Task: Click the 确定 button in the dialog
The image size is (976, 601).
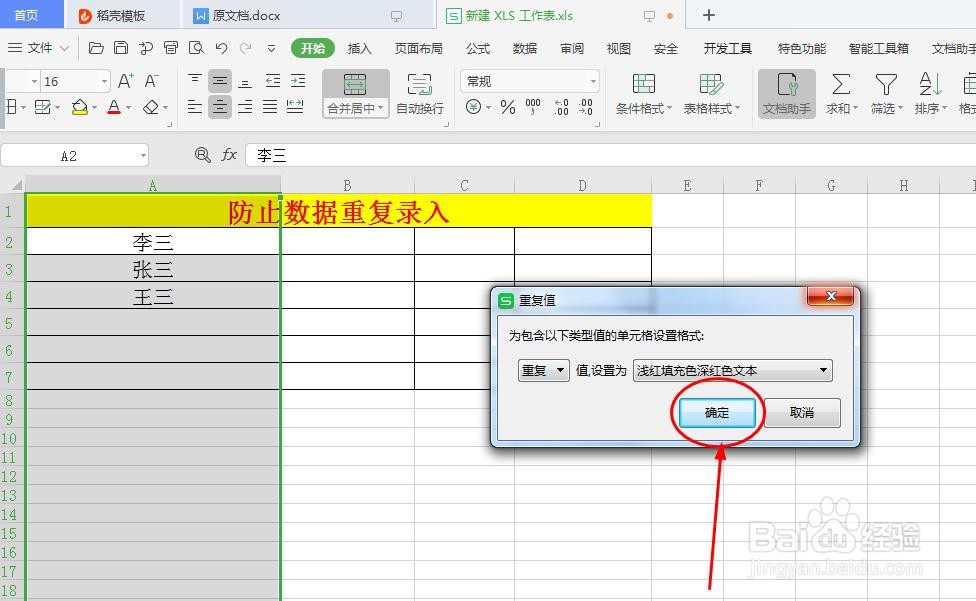Action: 716,413
